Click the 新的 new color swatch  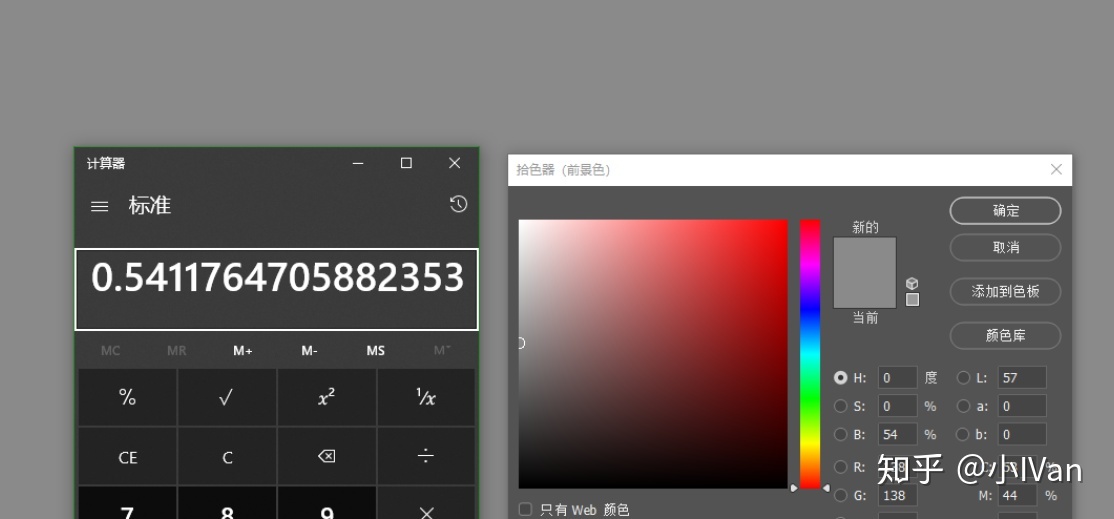(x=865, y=255)
